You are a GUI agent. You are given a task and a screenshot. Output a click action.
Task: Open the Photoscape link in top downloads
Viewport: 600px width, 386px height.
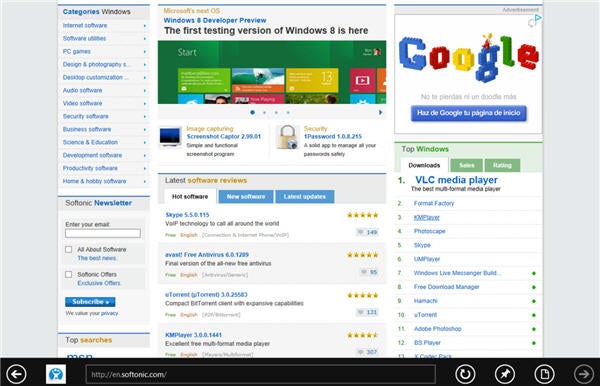click(429, 231)
